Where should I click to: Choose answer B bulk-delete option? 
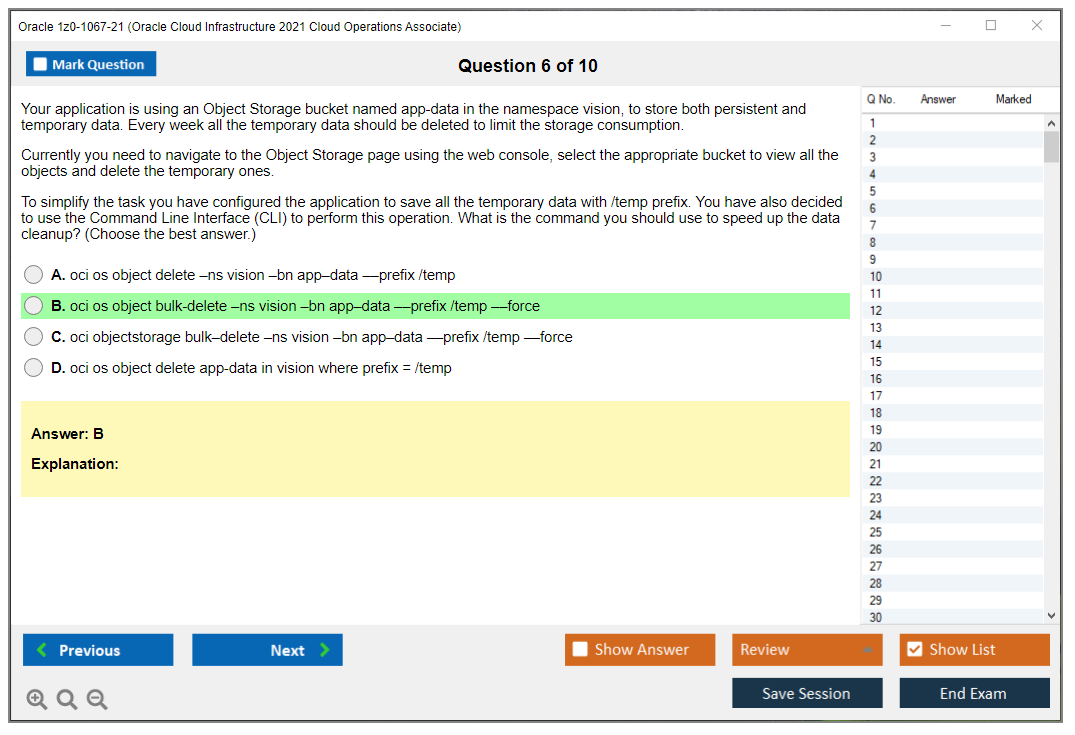point(34,306)
